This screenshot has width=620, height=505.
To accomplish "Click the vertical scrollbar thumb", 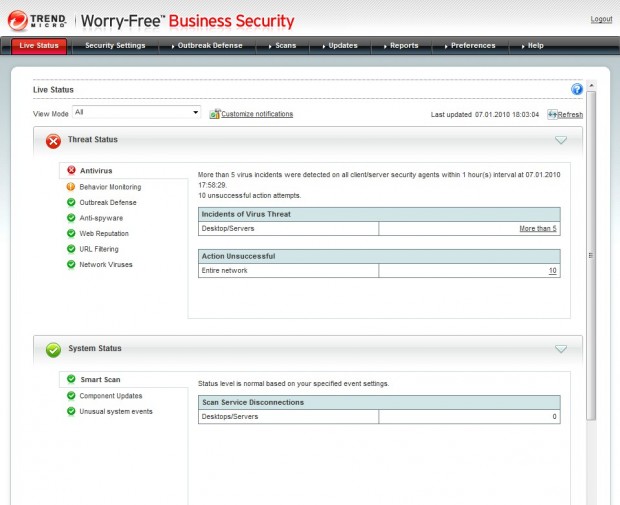I will [591, 255].
